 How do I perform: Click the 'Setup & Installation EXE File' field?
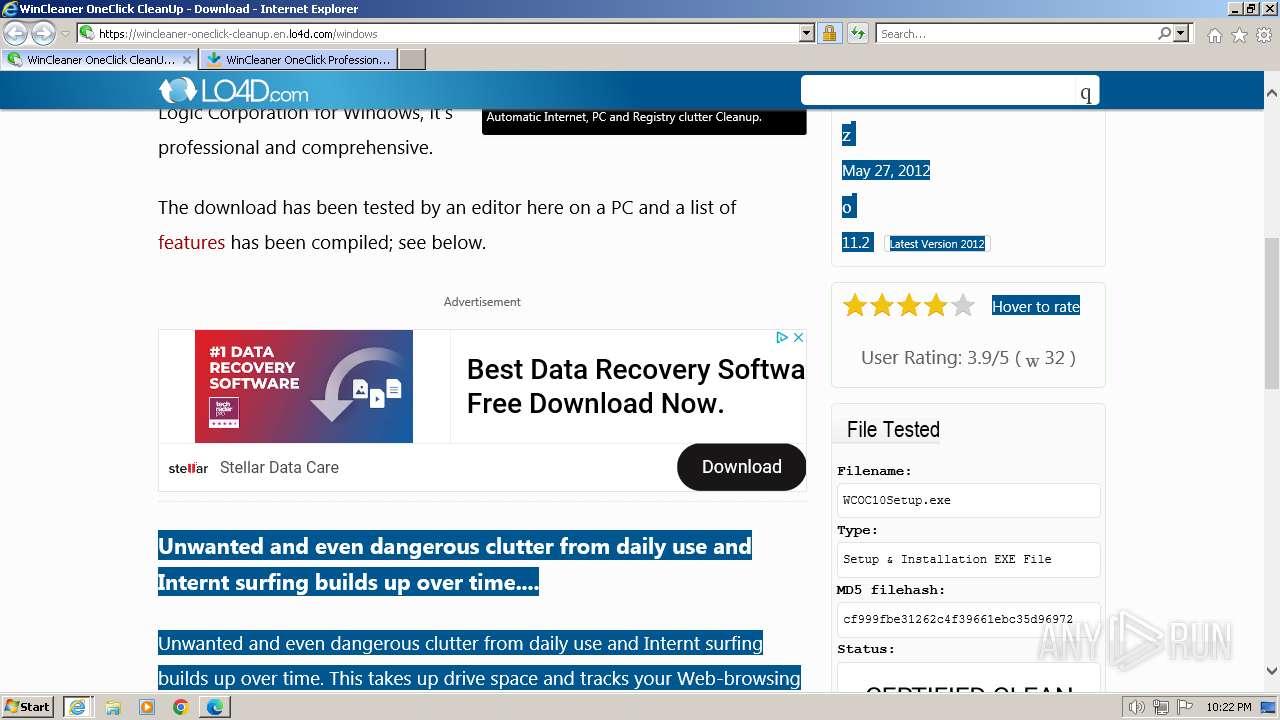pos(968,559)
